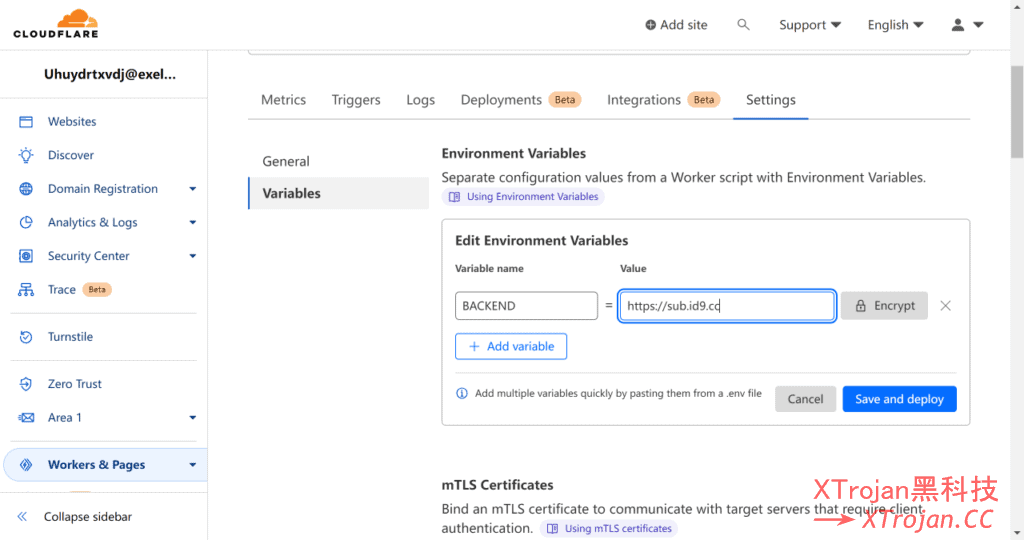This screenshot has height=540, width=1024.
Task: Click Add site in header
Action: click(676, 25)
